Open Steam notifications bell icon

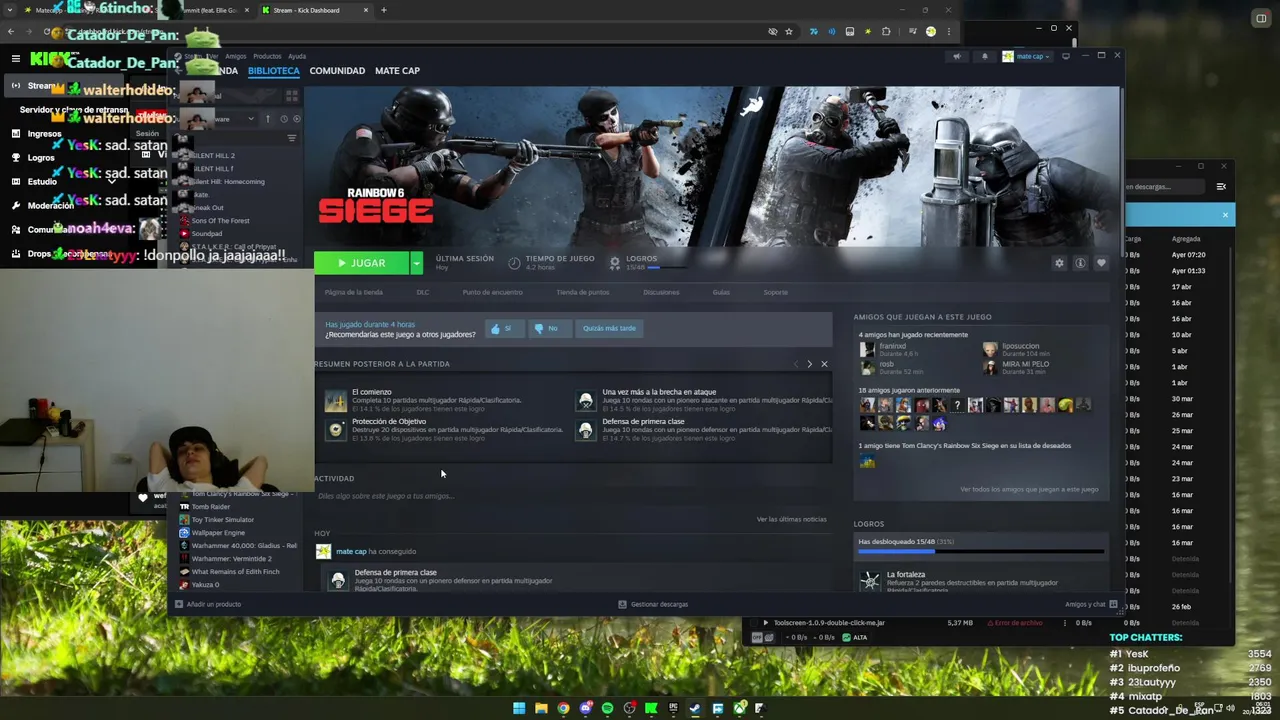[x=984, y=56]
